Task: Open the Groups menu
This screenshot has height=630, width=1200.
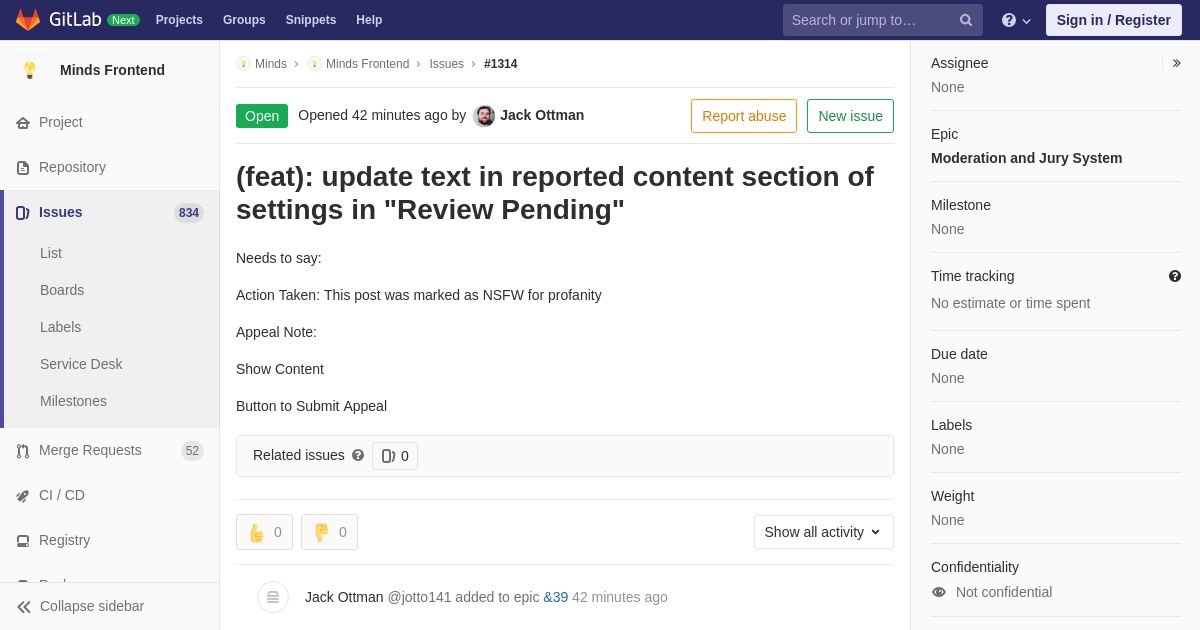Action: point(244,20)
